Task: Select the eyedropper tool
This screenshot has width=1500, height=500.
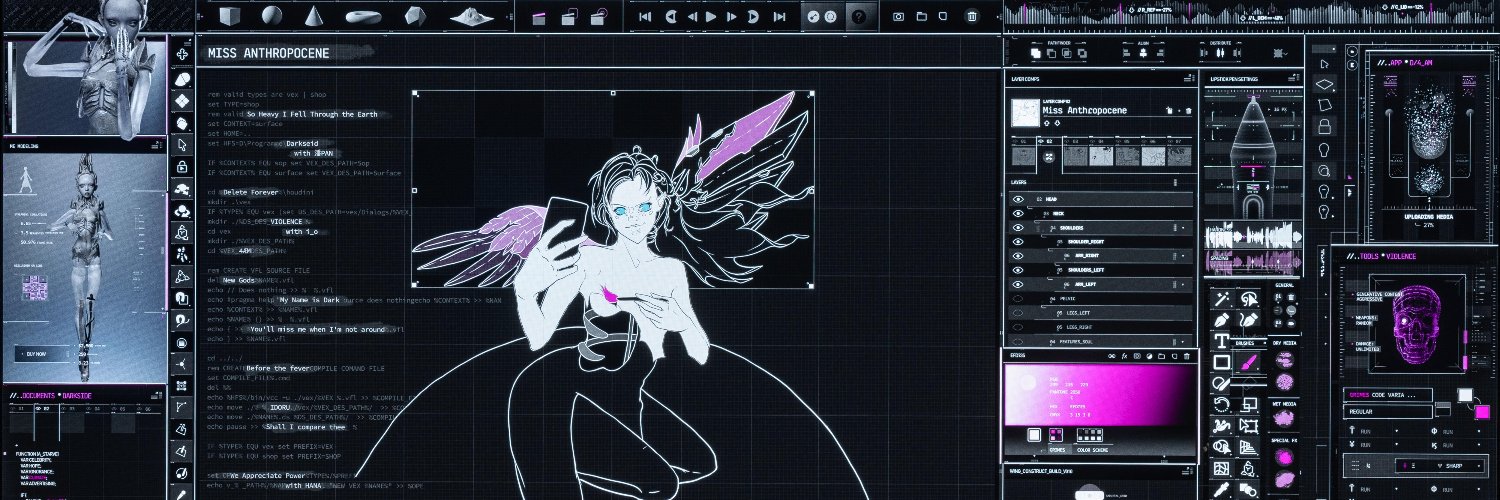Action: [1221, 490]
